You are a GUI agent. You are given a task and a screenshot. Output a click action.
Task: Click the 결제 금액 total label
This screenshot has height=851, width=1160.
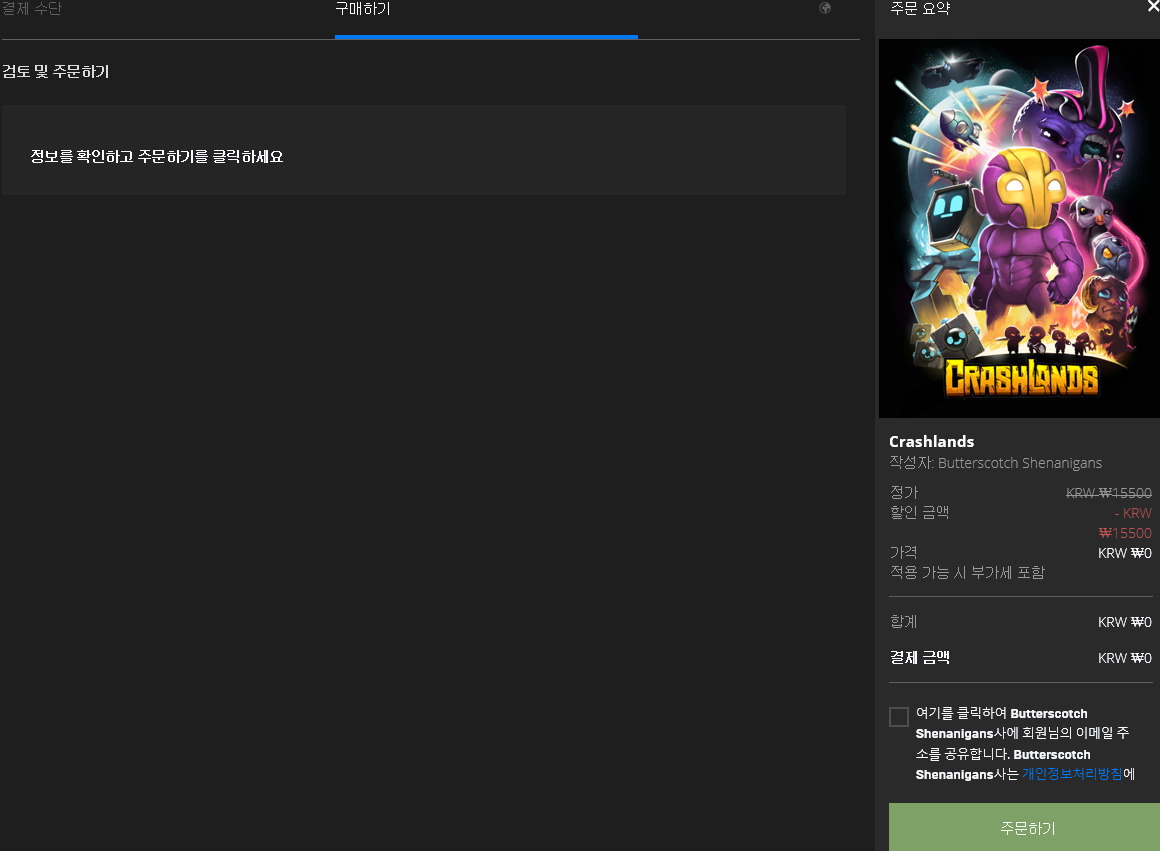[x=920, y=658]
